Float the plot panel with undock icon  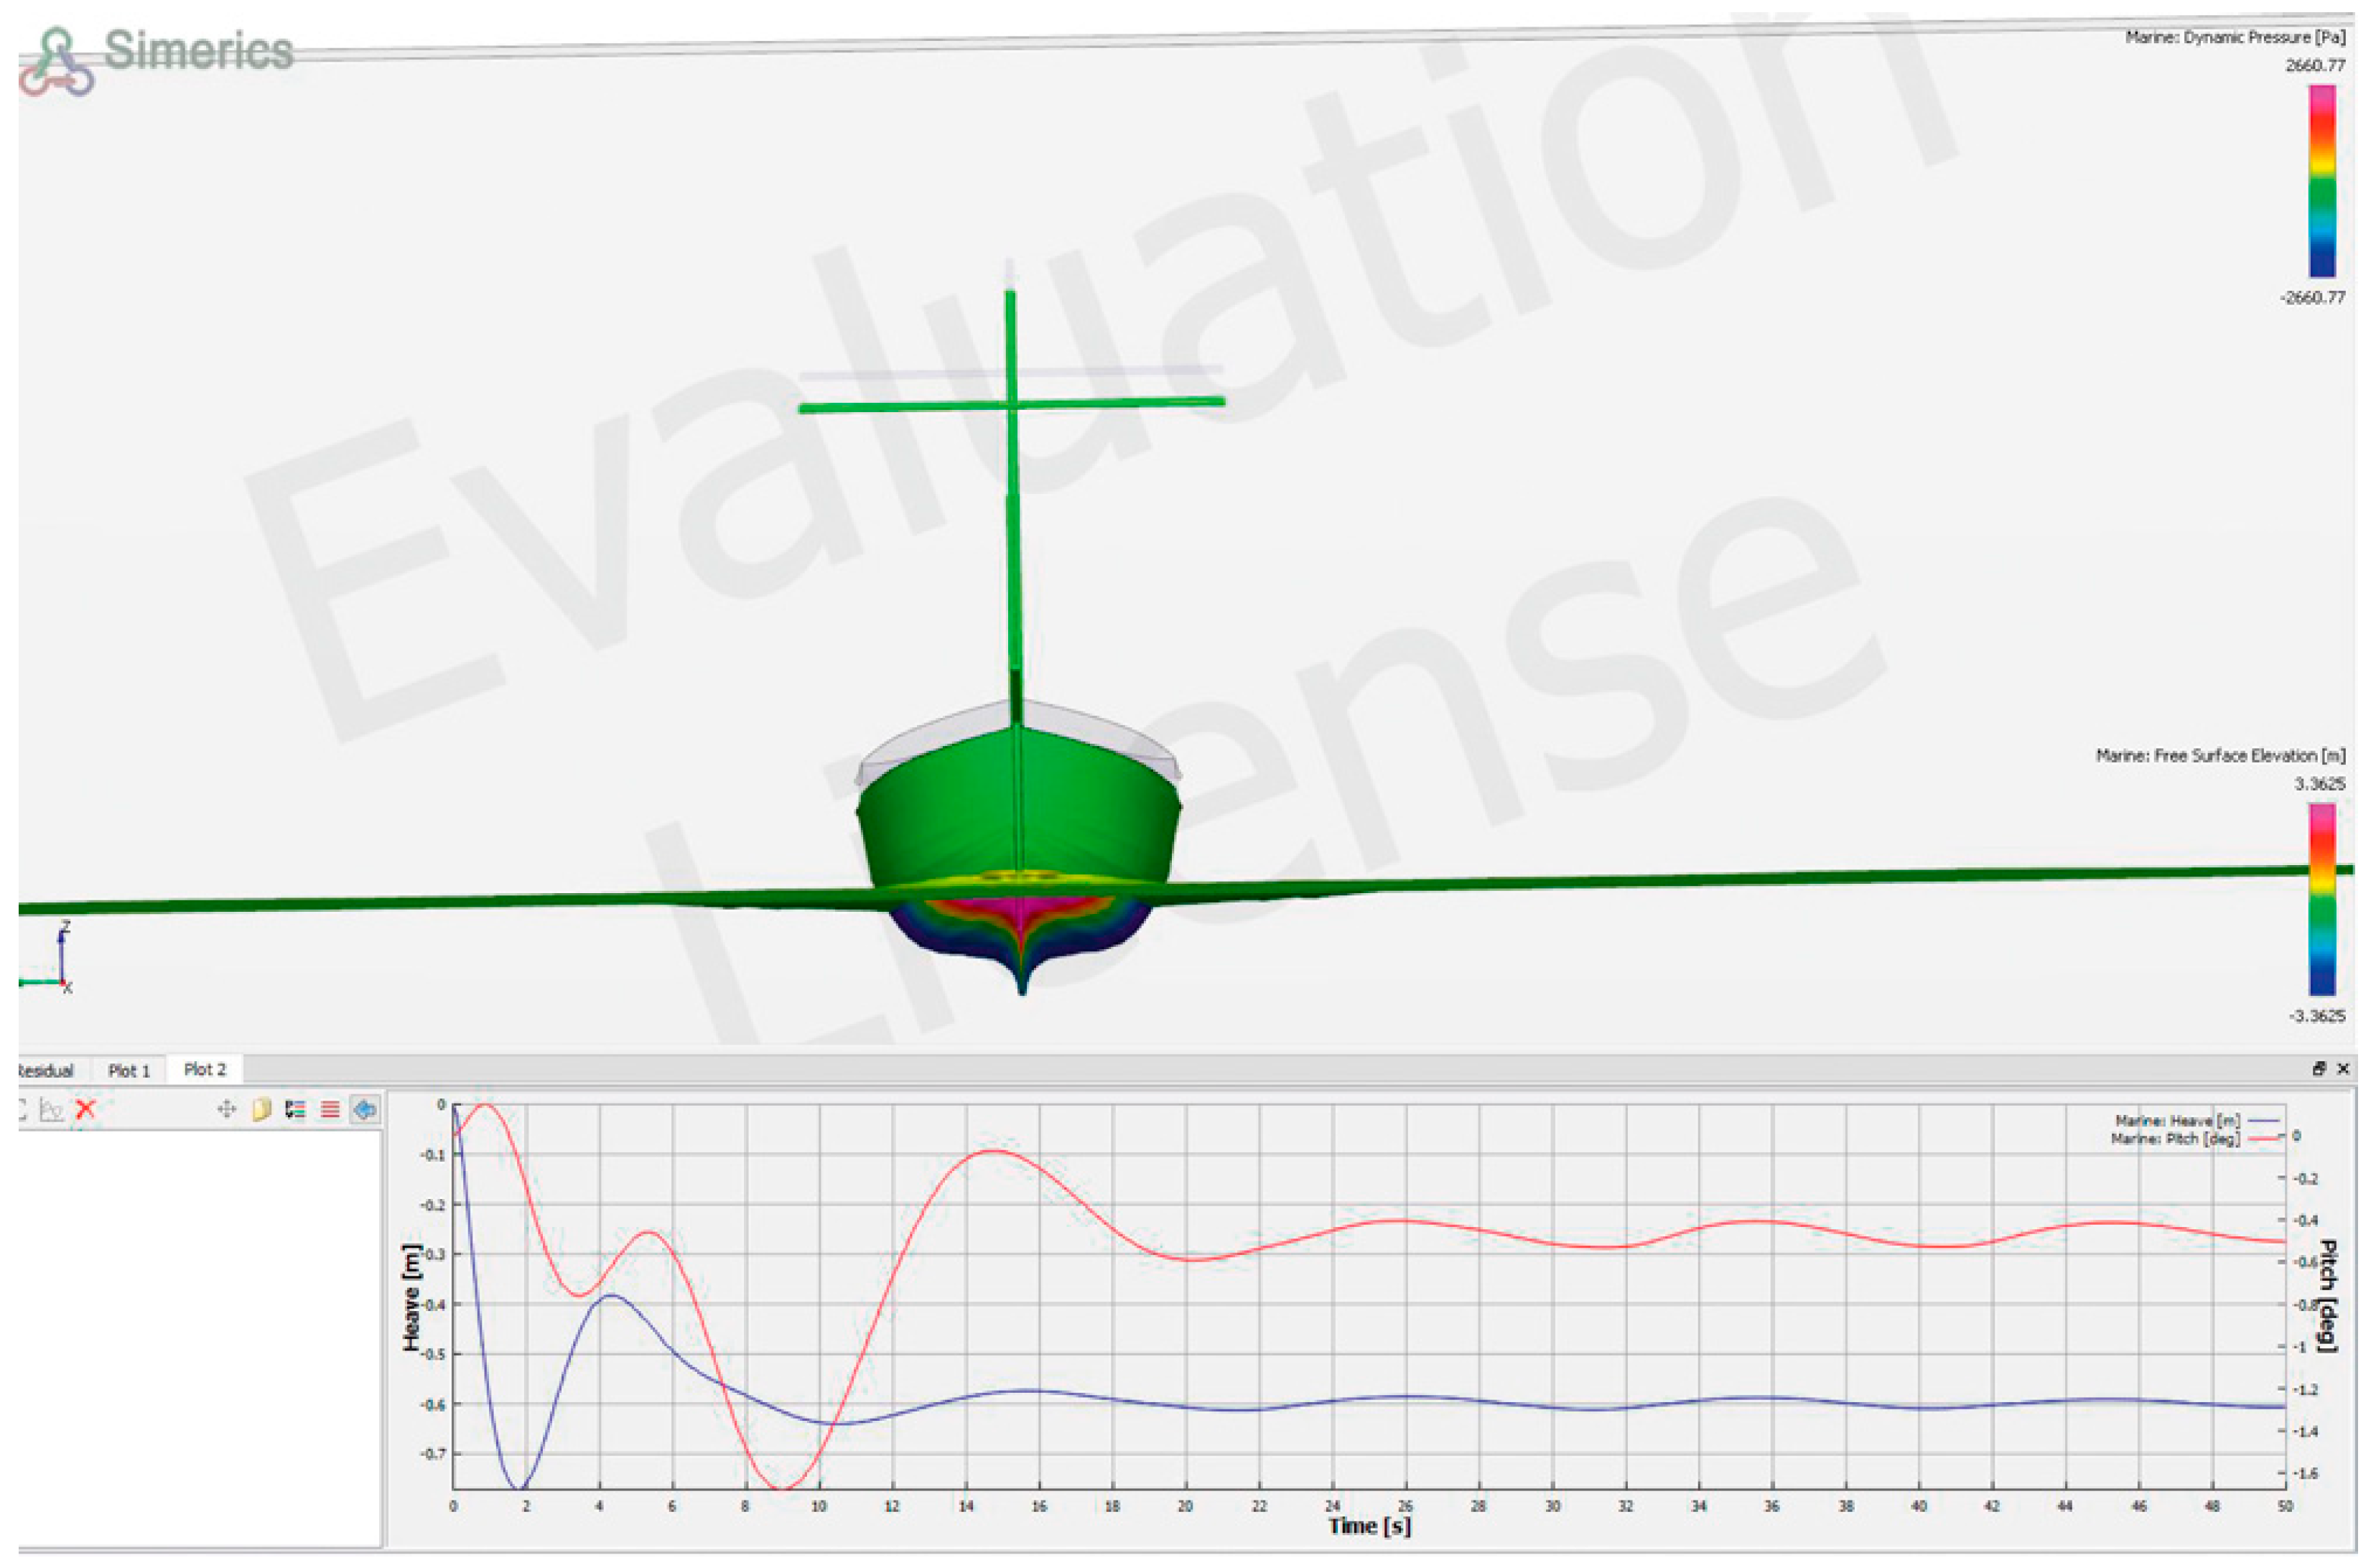(2319, 1069)
